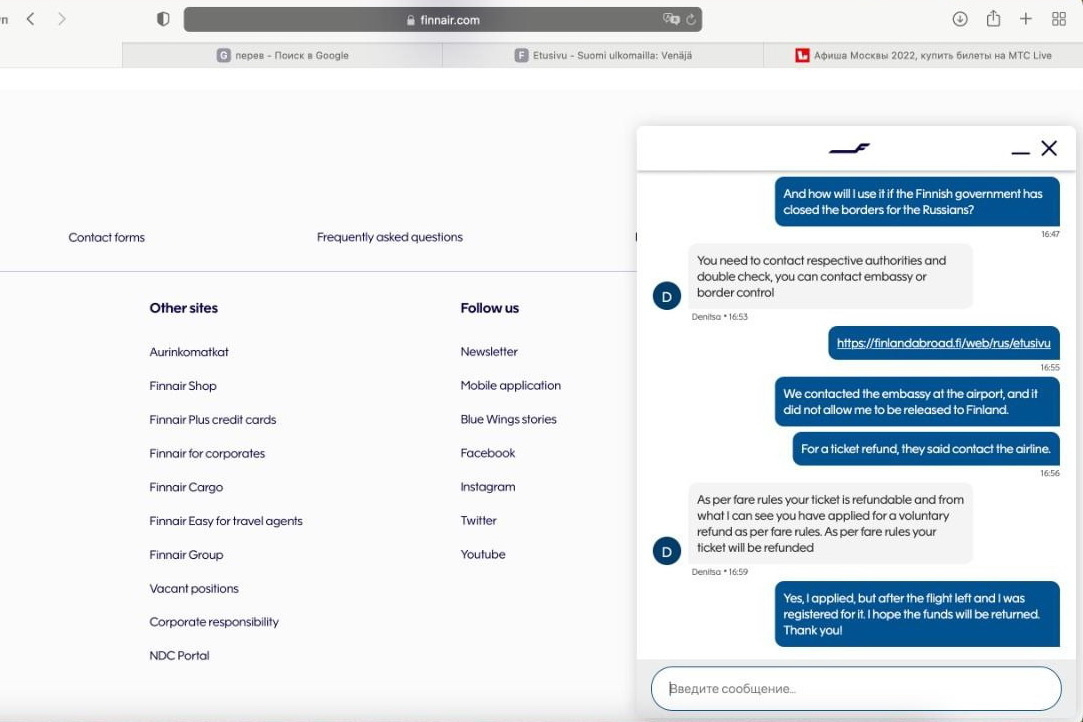1083x722 pixels.
Task: Minimize the Finnair chat window
Action: 1020,152
